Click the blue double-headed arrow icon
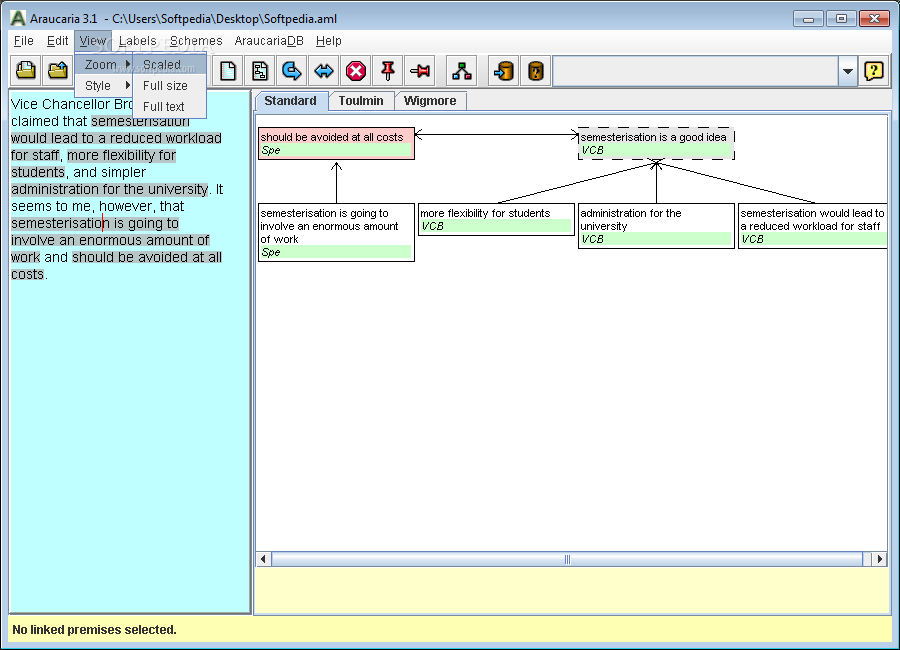The image size is (900, 650). coord(324,71)
